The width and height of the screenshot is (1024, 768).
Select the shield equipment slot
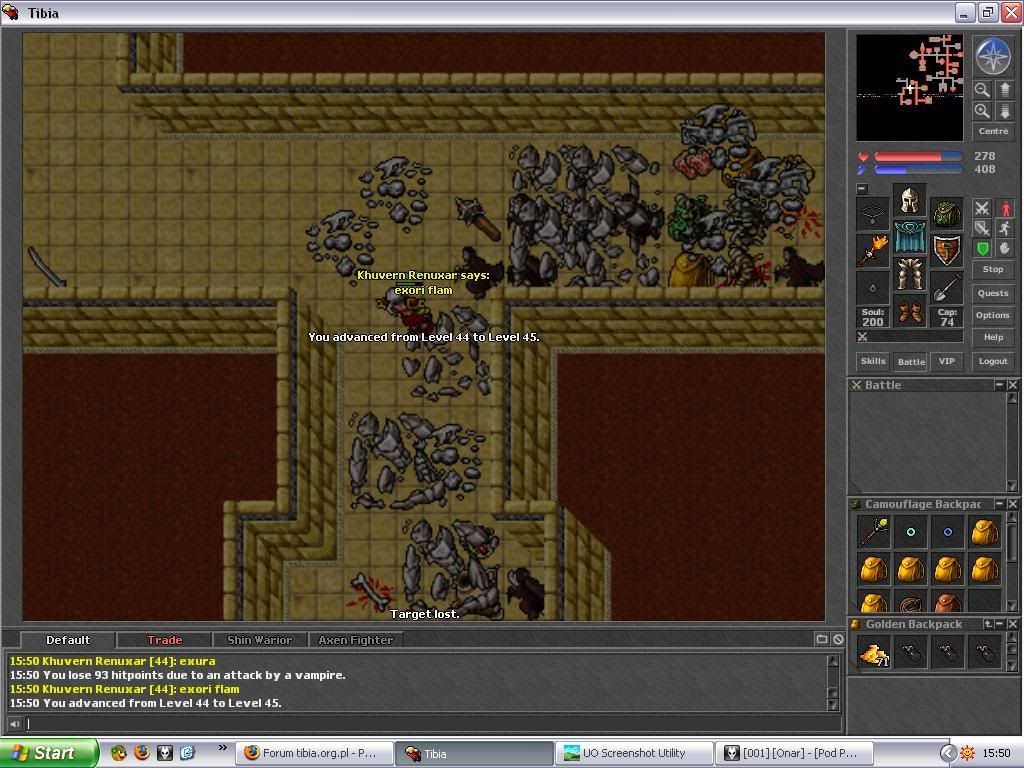coord(946,249)
